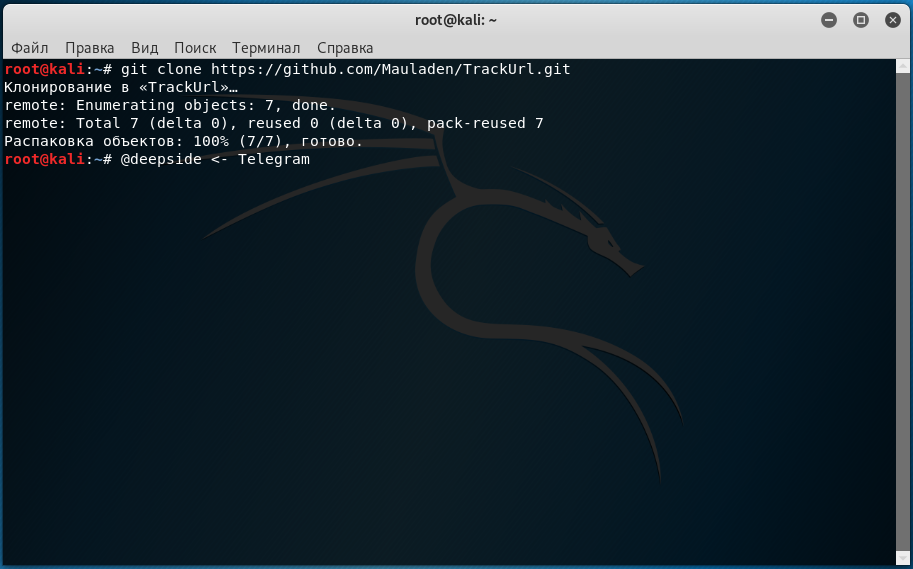
Task: Click the 'Распаковка объектов: 100%' line
Action: [x=183, y=142]
